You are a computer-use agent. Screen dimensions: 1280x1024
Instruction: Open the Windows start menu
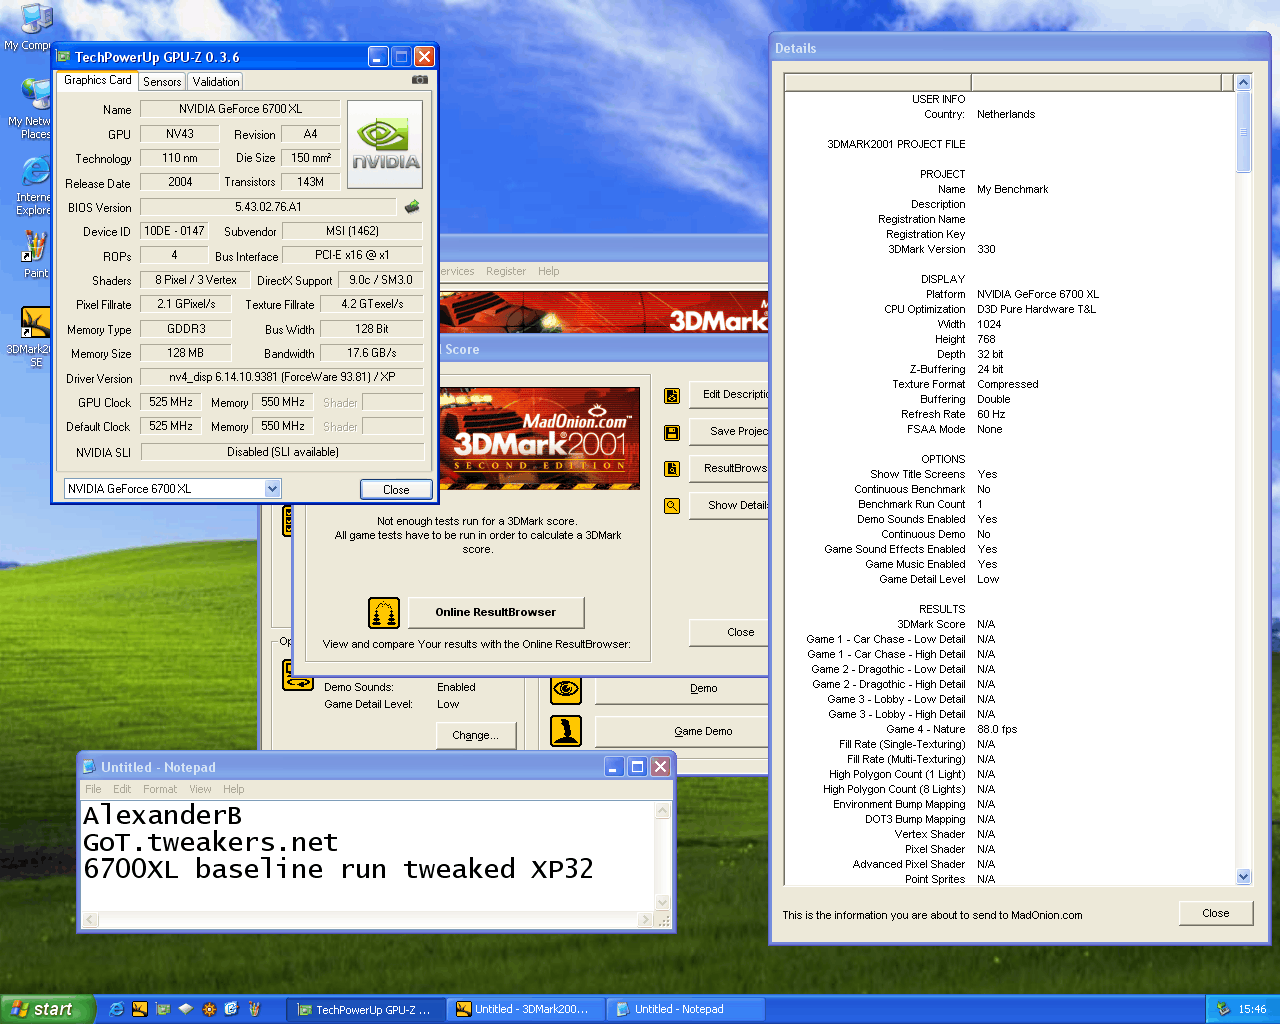pos(47,1009)
